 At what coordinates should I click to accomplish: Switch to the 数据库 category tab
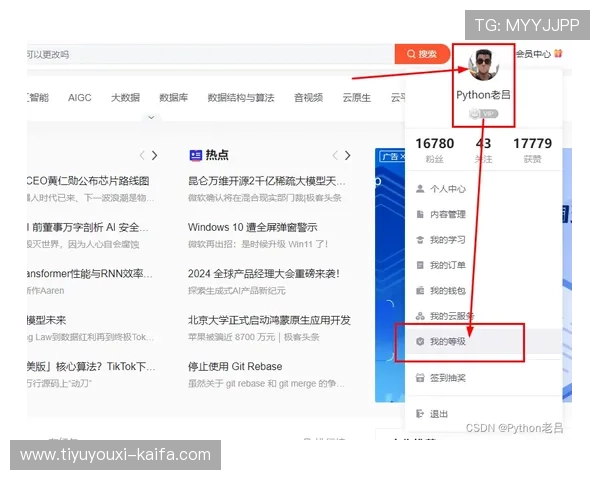click(x=174, y=98)
